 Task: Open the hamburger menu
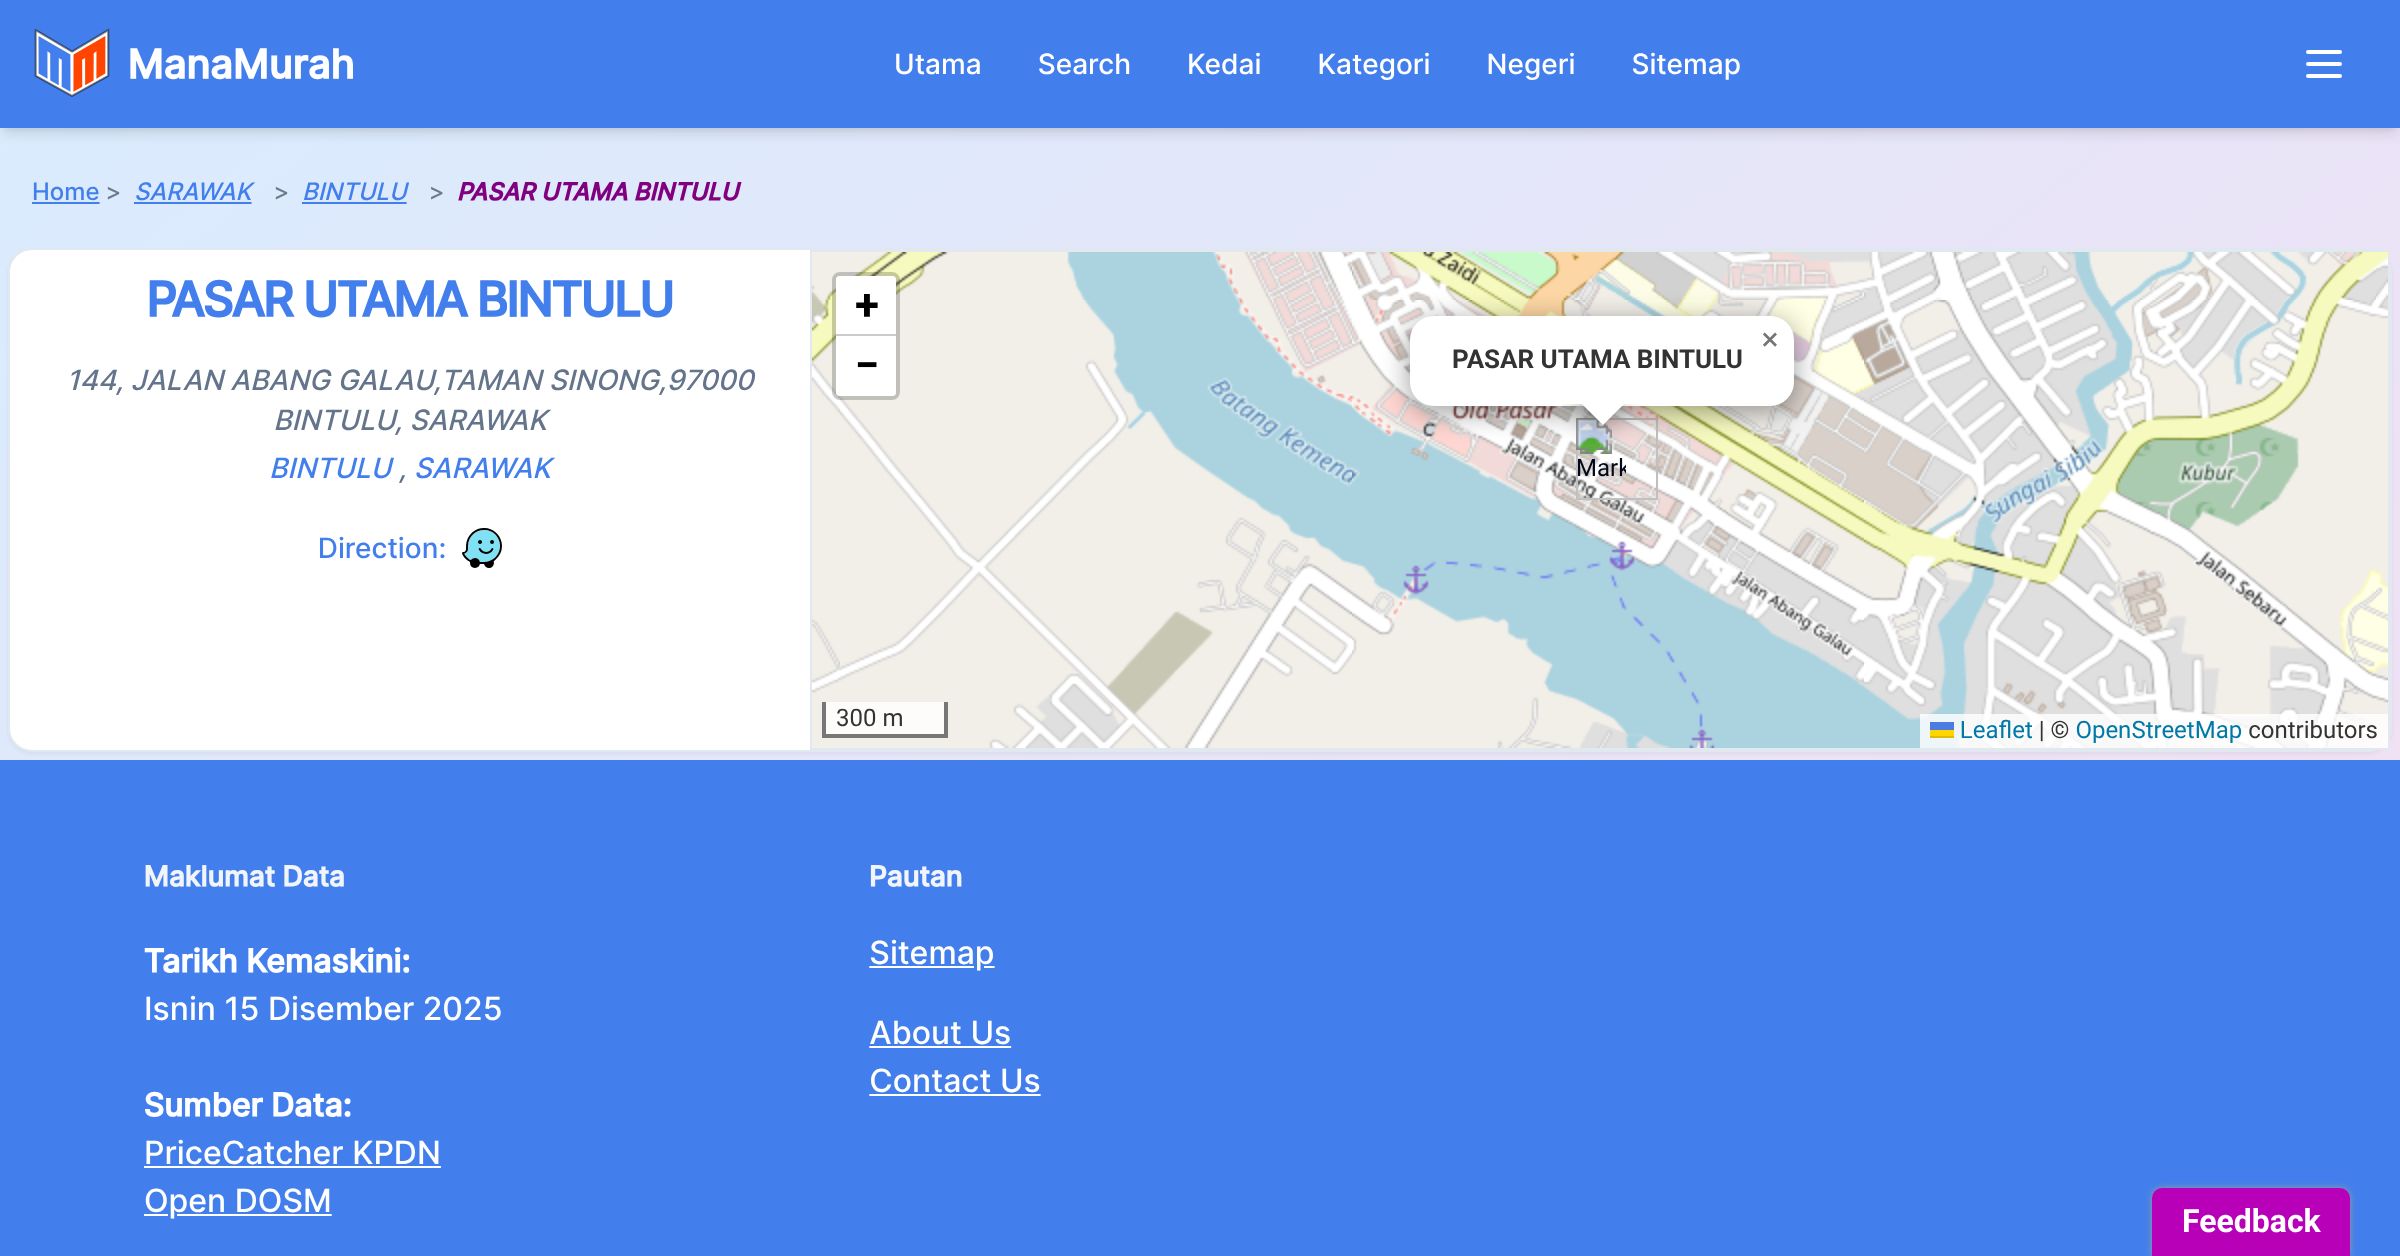[2323, 64]
